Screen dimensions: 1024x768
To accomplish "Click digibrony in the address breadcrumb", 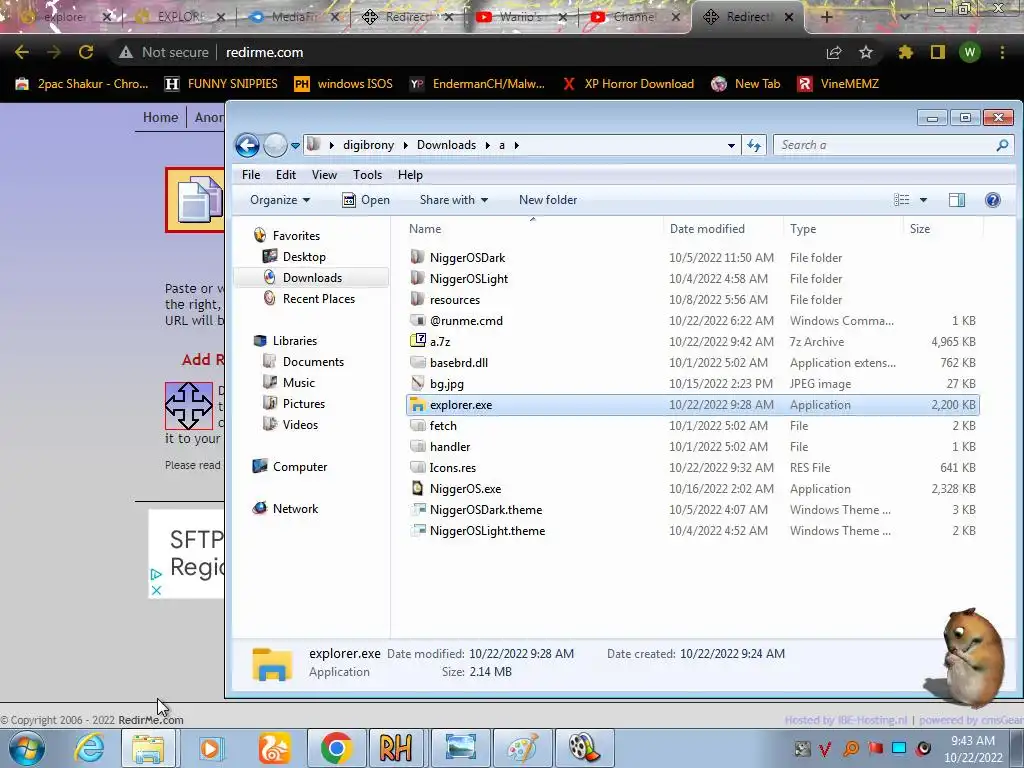I will click(x=368, y=145).
